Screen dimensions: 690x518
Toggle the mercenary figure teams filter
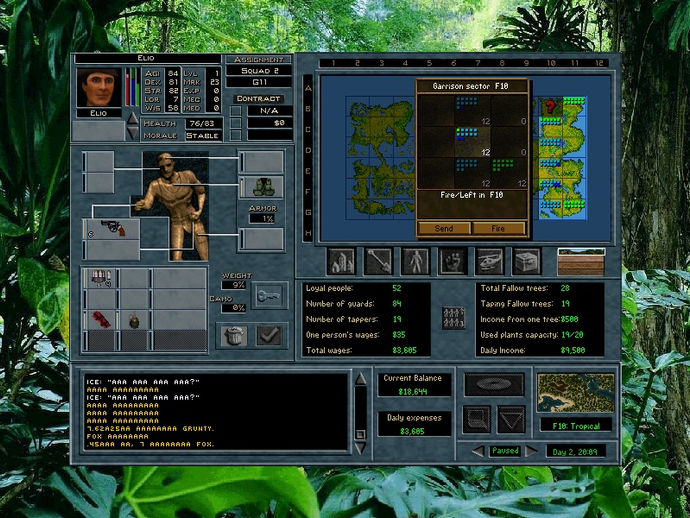415,261
